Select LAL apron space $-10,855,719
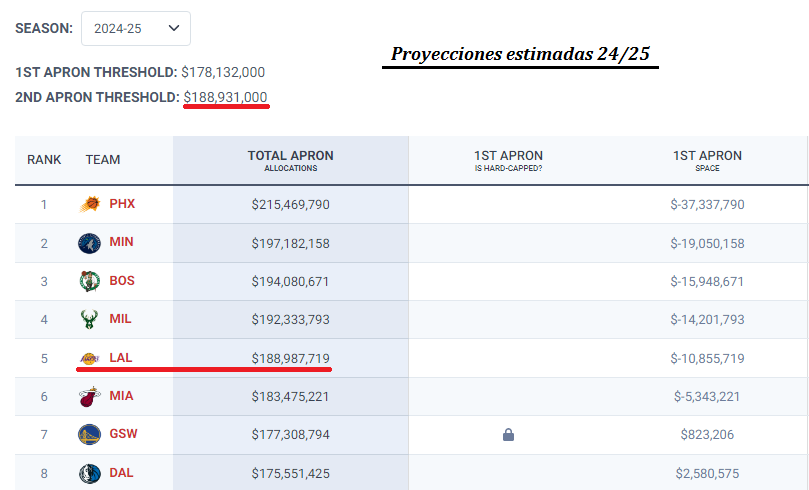 707,358
